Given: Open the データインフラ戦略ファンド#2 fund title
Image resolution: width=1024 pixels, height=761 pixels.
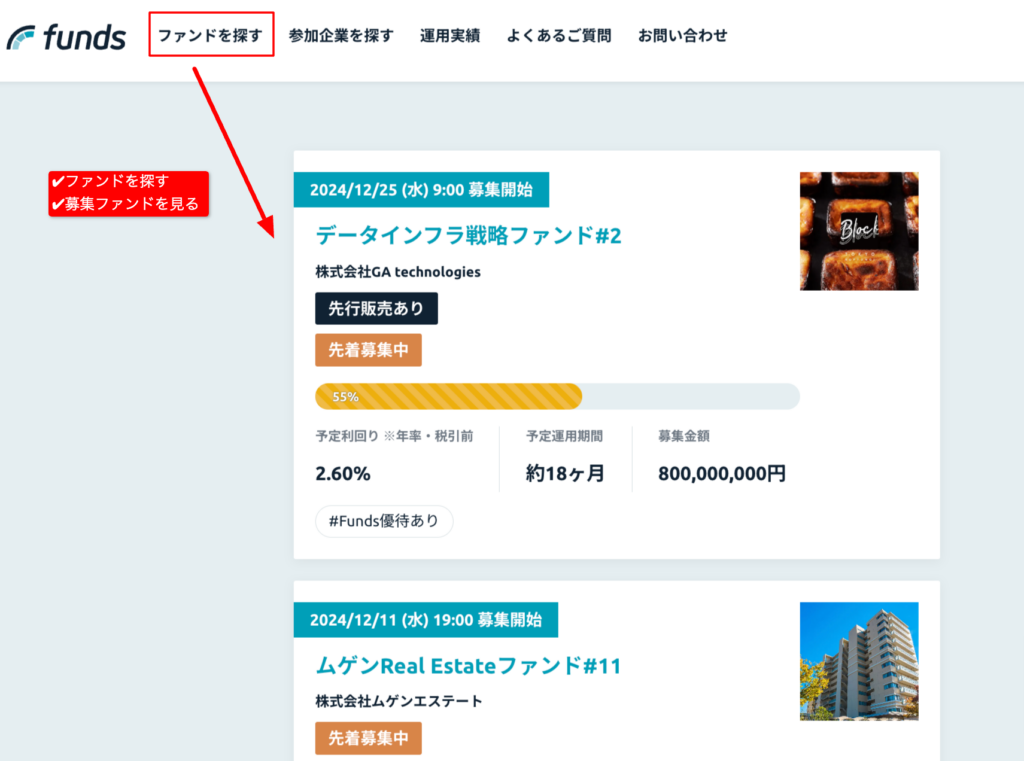Looking at the screenshot, I should [x=468, y=235].
